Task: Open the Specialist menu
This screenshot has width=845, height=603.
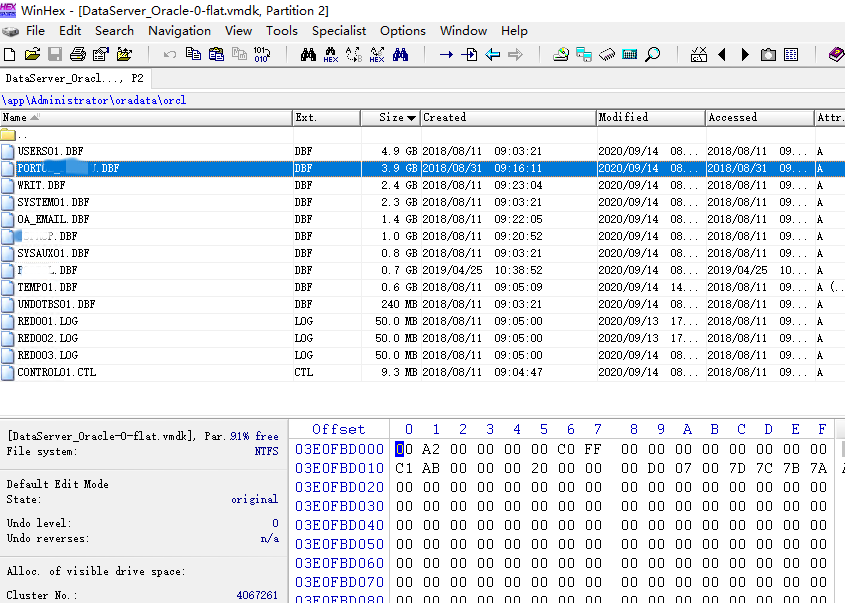Action: click(339, 31)
